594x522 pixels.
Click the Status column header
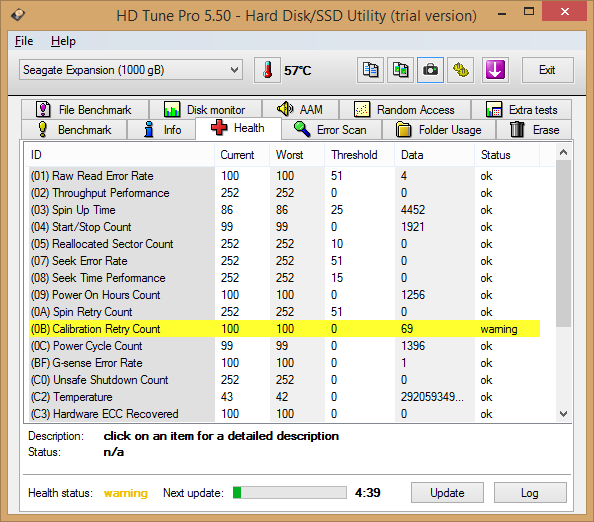tap(507, 155)
